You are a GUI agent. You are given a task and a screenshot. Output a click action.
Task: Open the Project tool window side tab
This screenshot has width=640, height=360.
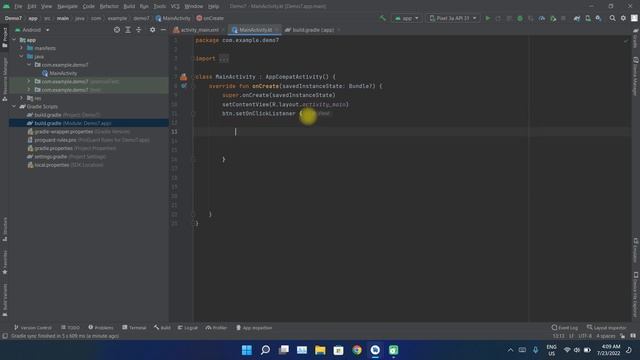(4, 38)
